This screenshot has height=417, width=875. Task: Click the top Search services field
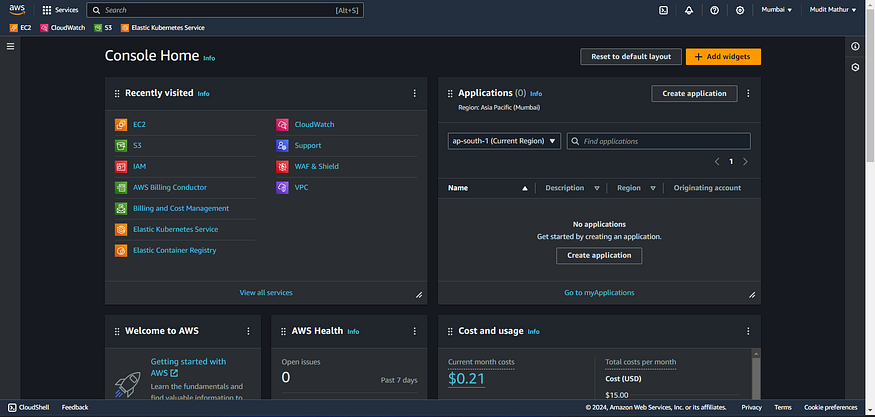point(225,10)
